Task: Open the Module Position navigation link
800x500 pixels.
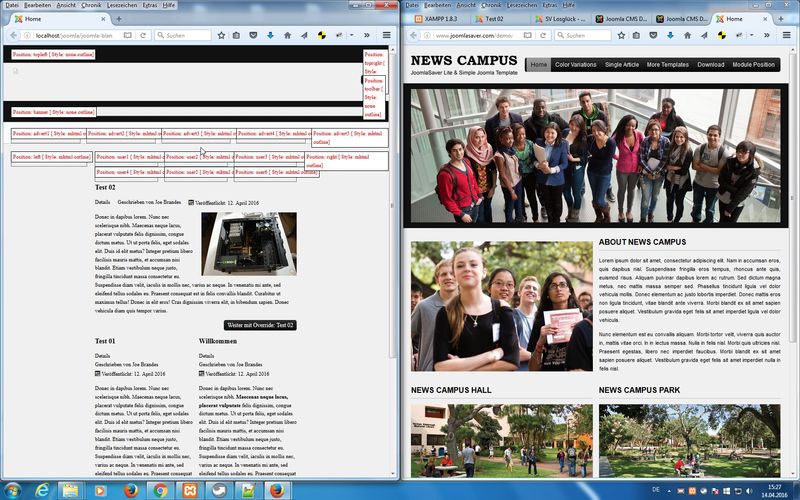Action: (753, 65)
